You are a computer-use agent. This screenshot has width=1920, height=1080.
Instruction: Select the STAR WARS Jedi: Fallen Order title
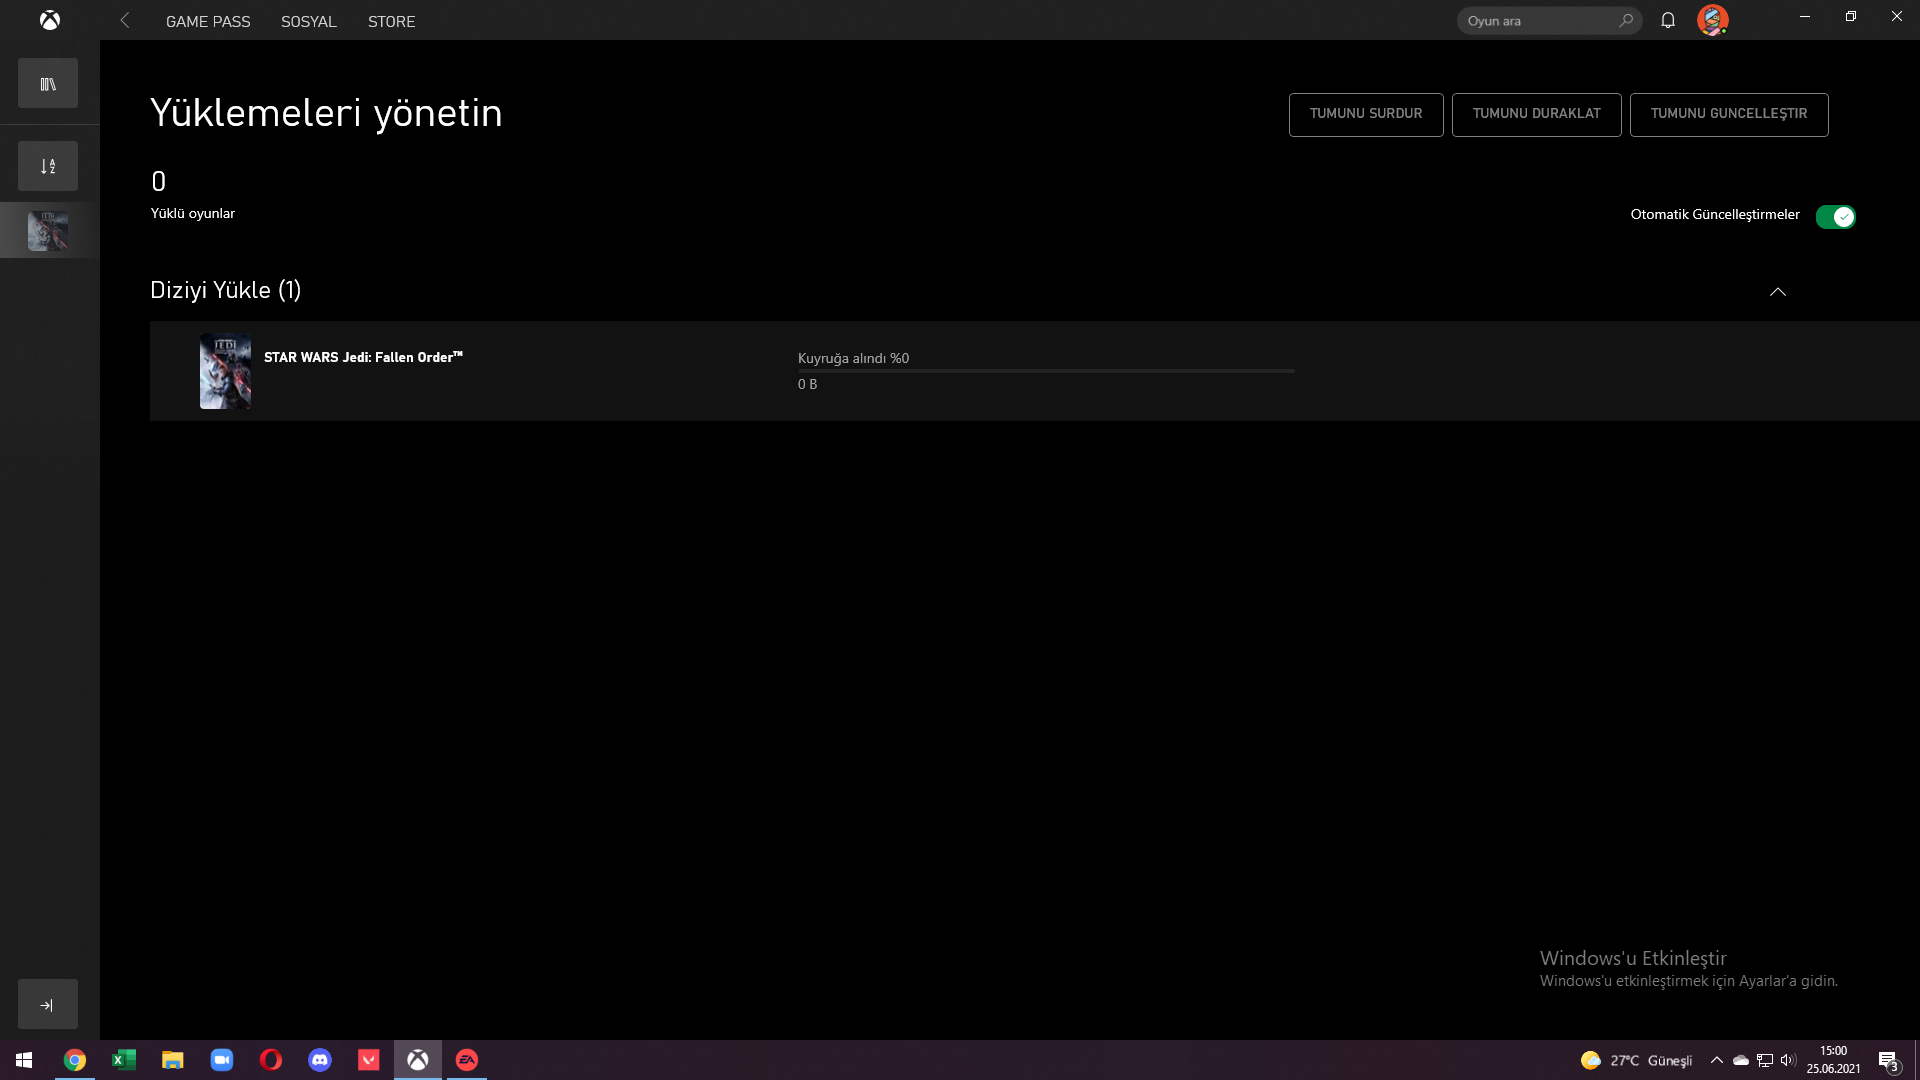pyautogui.click(x=363, y=357)
